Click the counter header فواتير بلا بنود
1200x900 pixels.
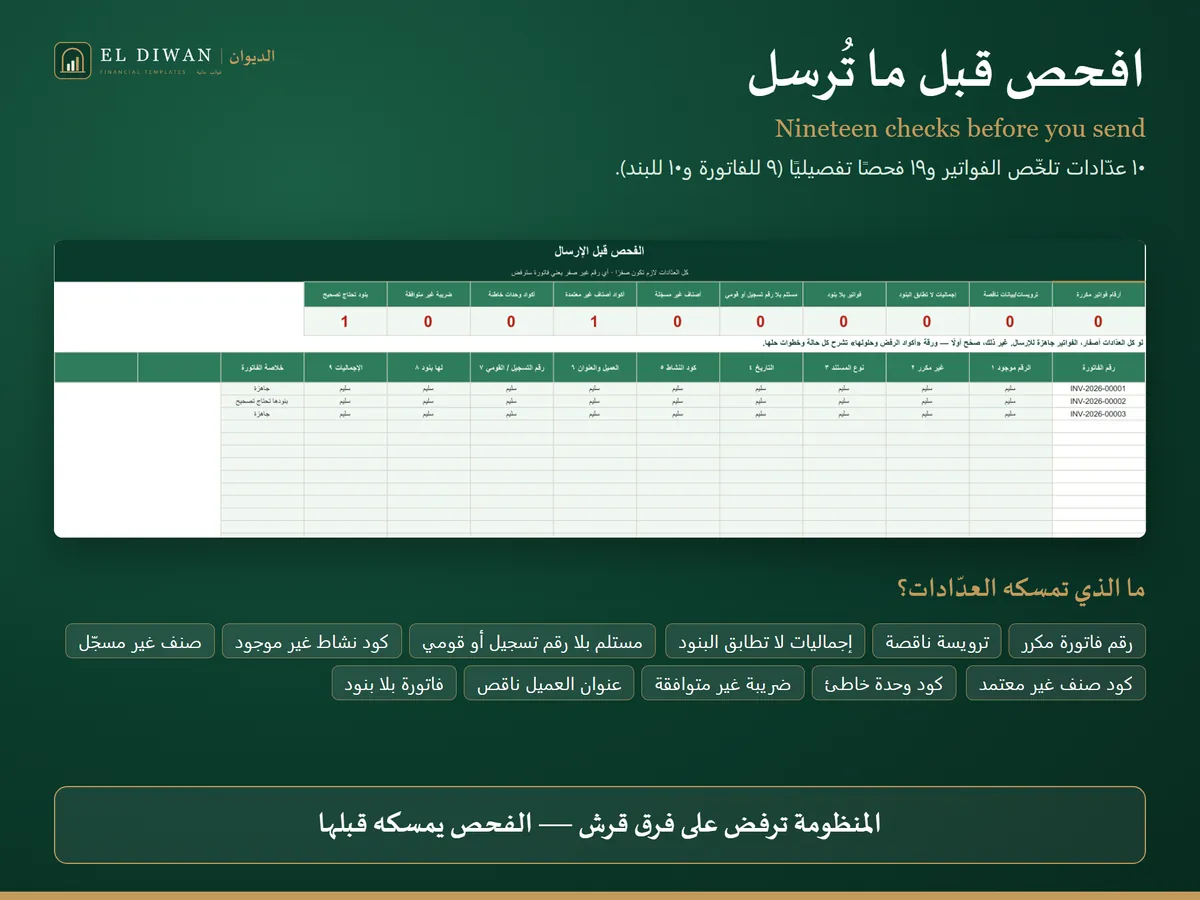coord(844,295)
